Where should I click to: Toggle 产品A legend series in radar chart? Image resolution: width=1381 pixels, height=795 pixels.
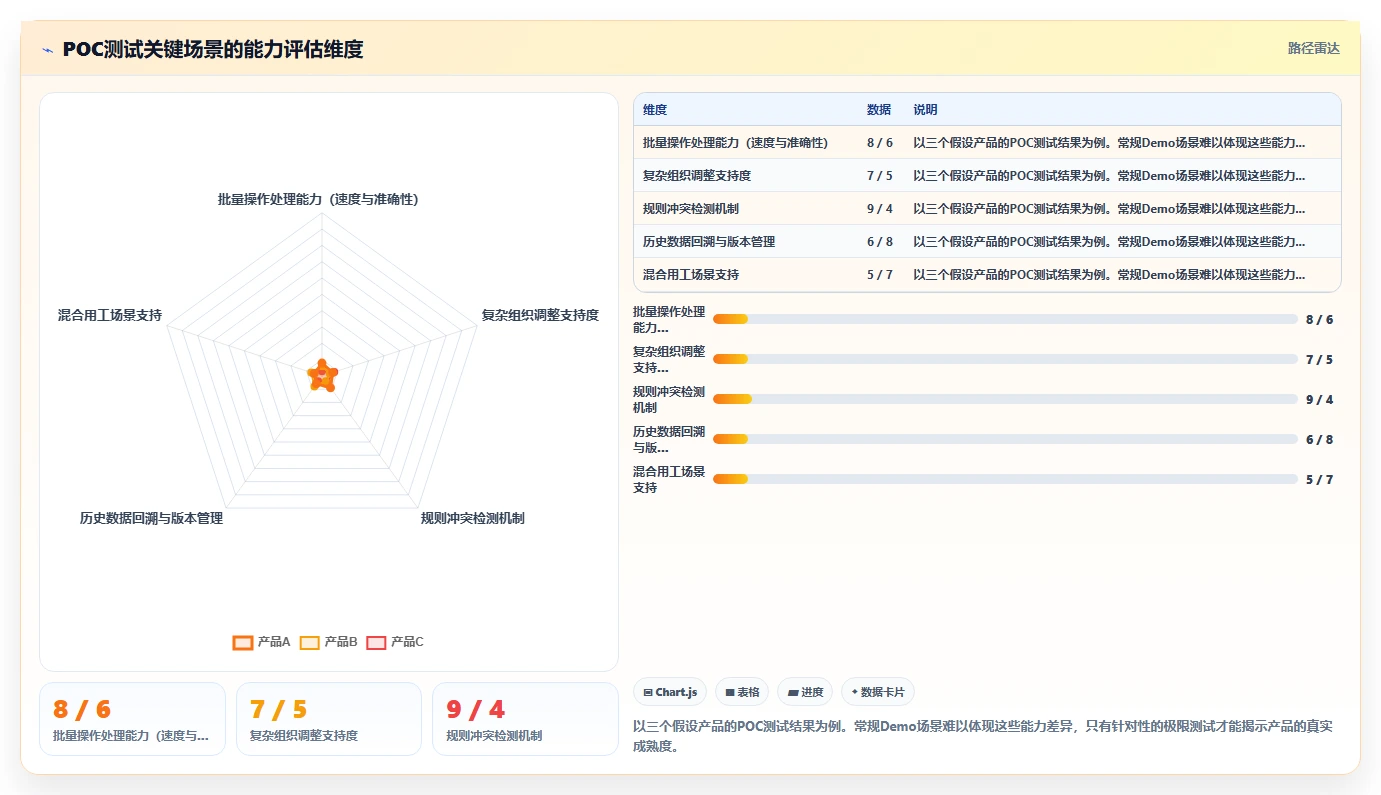point(261,642)
